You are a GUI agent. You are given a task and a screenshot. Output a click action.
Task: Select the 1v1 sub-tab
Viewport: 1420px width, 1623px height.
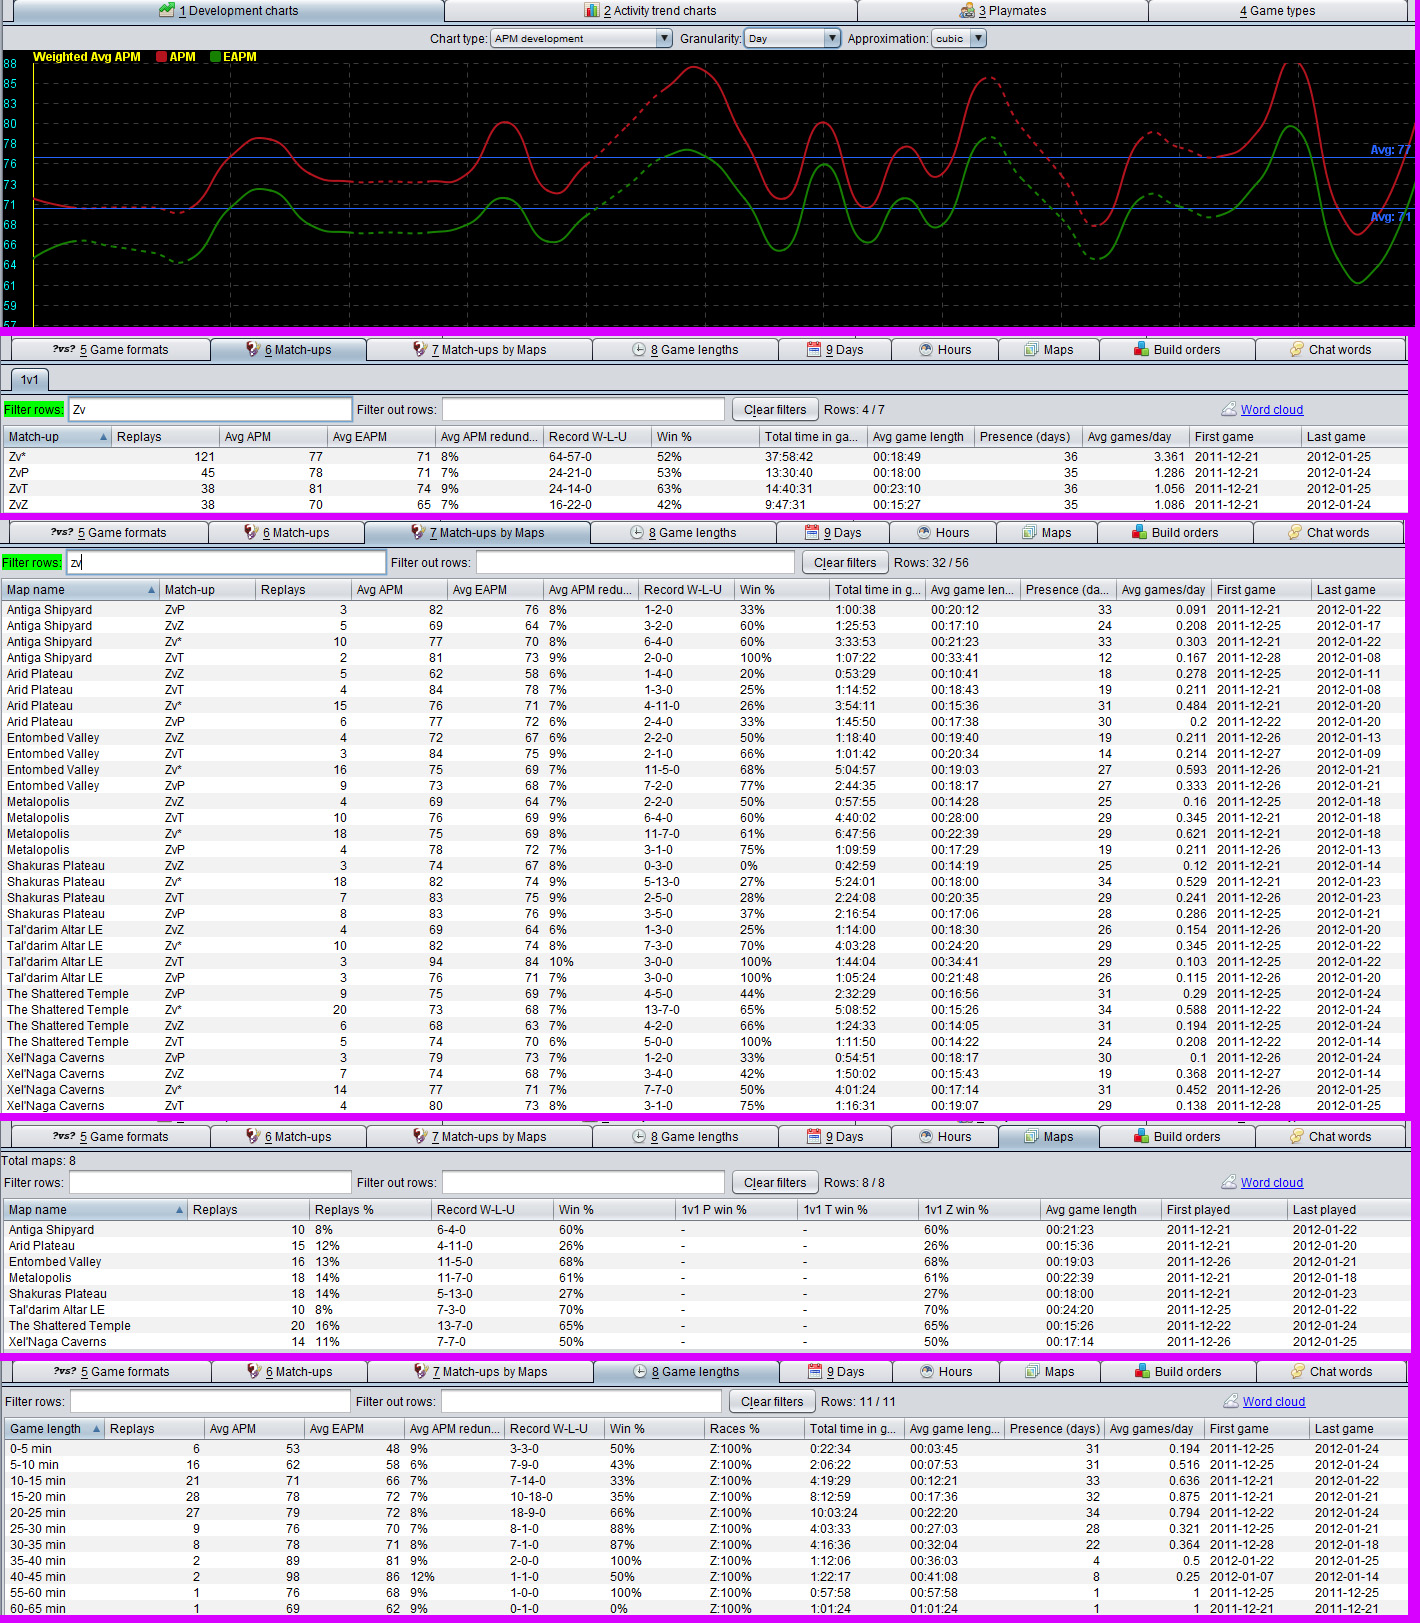pos(30,379)
